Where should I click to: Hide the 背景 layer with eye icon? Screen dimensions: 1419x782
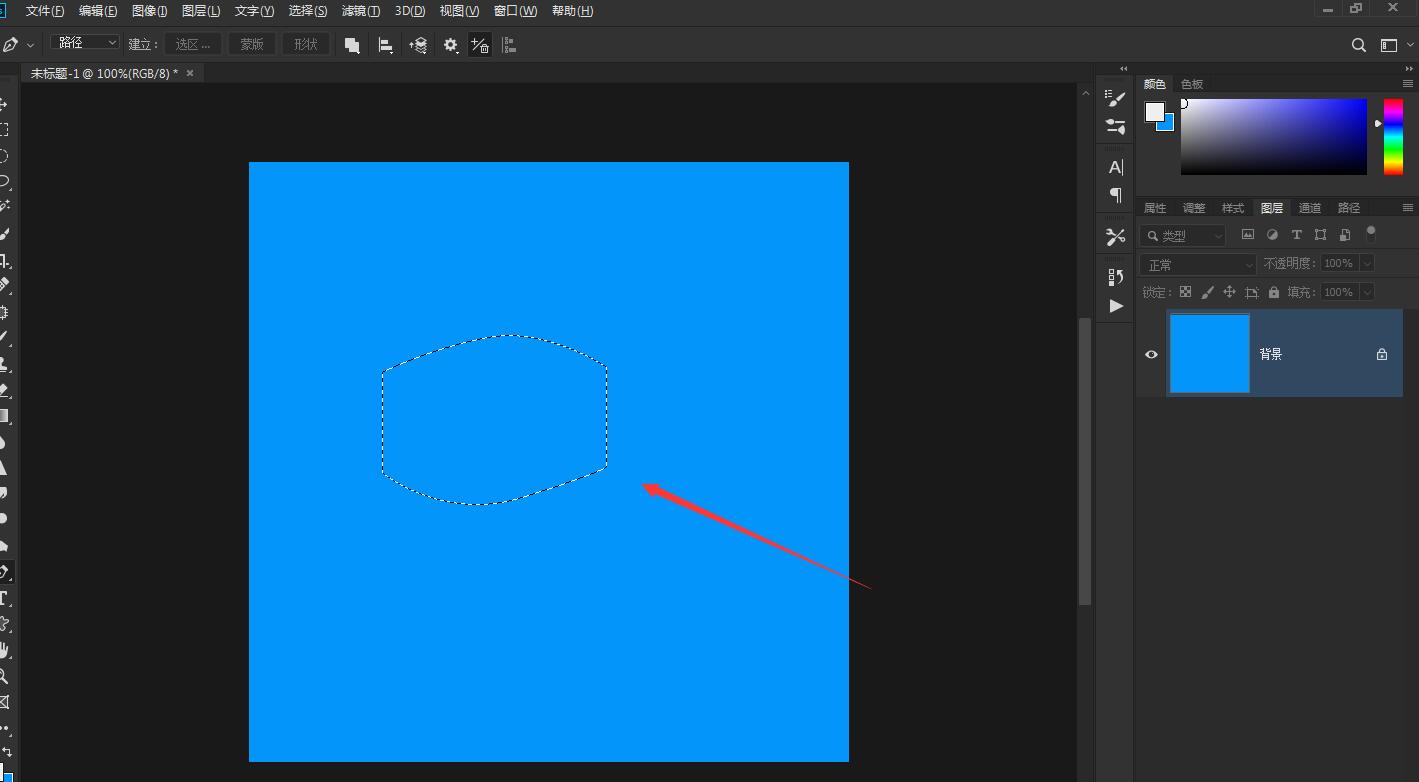click(x=1151, y=354)
